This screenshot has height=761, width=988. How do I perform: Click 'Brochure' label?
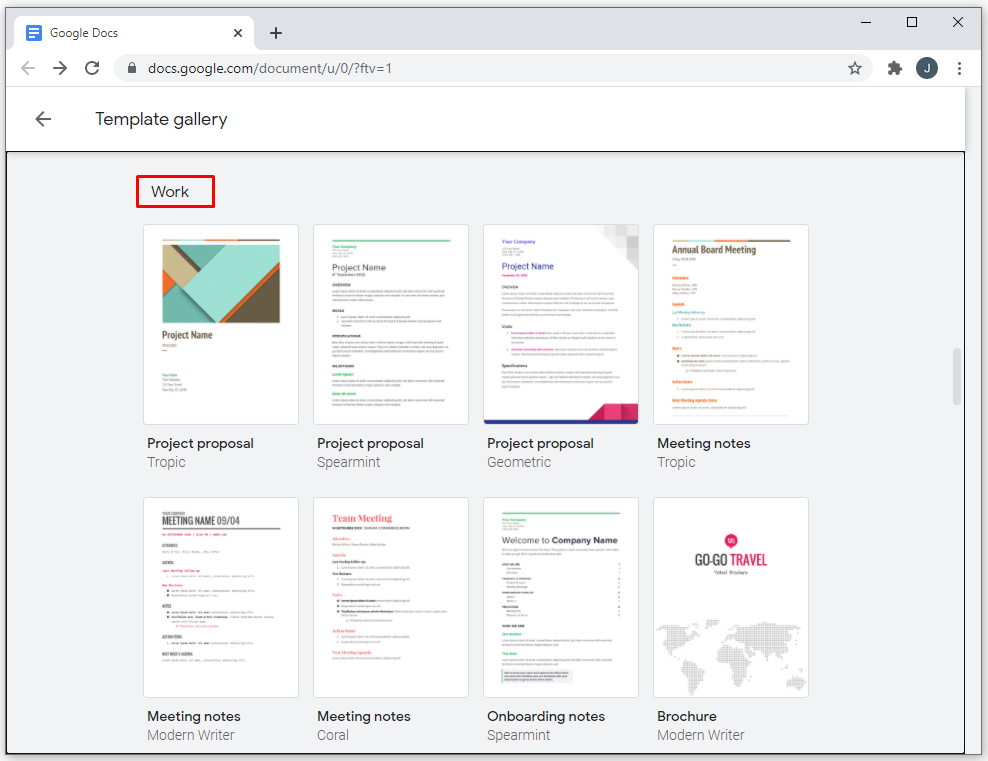(687, 716)
